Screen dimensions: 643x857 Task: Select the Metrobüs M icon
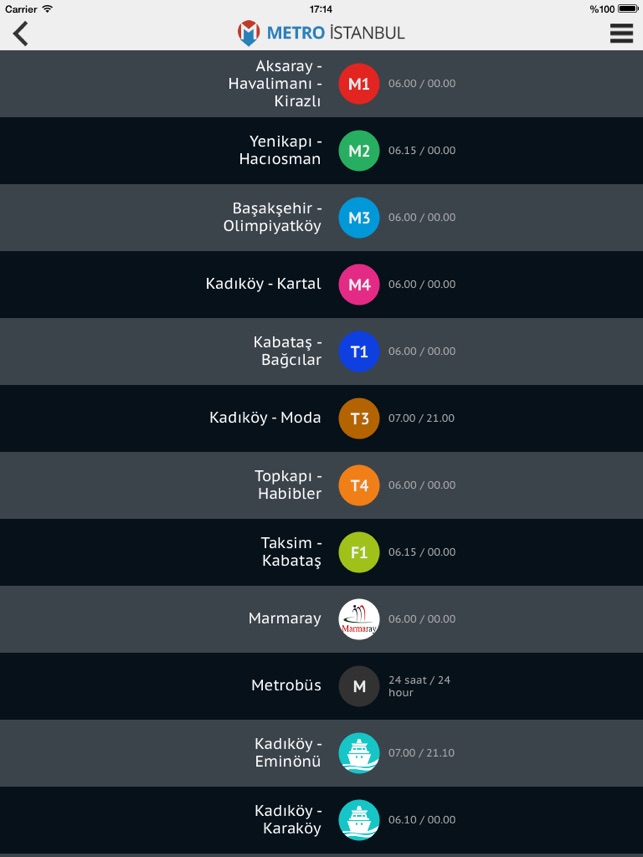coord(359,686)
